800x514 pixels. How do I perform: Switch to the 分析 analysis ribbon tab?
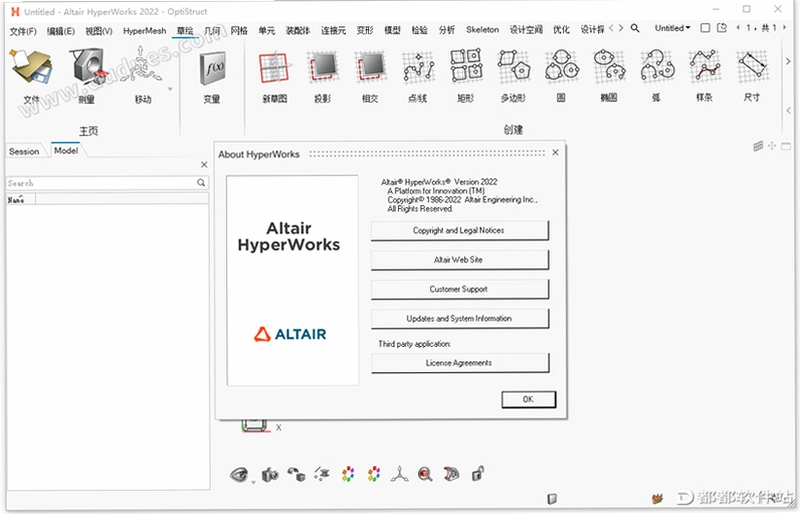click(x=446, y=30)
